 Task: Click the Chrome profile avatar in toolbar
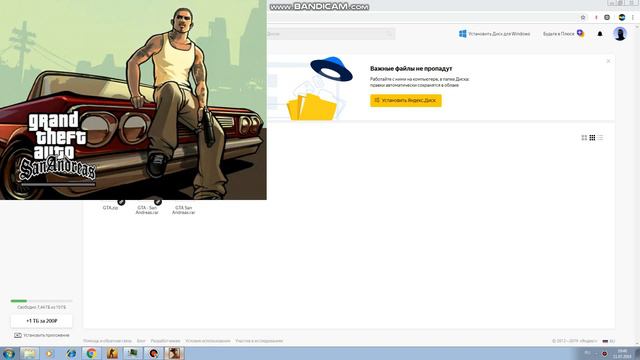pos(622,18)
